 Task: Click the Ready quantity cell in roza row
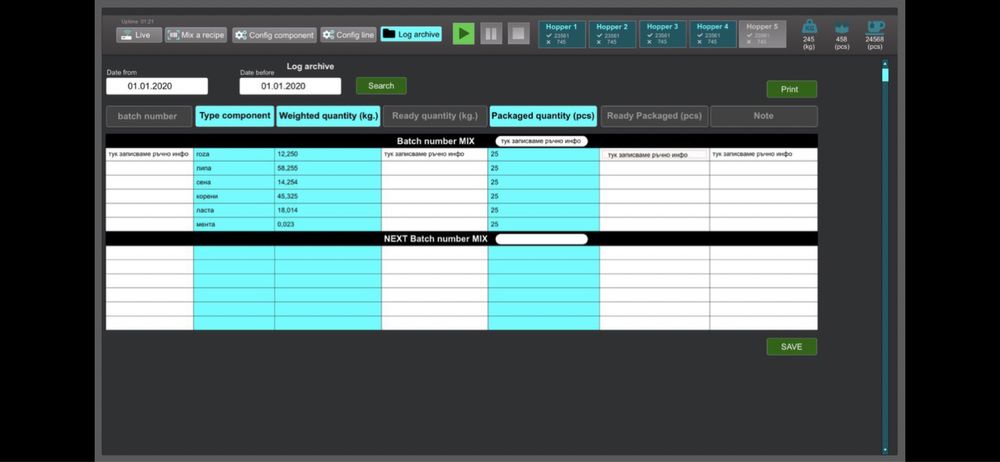pos(434,154)
